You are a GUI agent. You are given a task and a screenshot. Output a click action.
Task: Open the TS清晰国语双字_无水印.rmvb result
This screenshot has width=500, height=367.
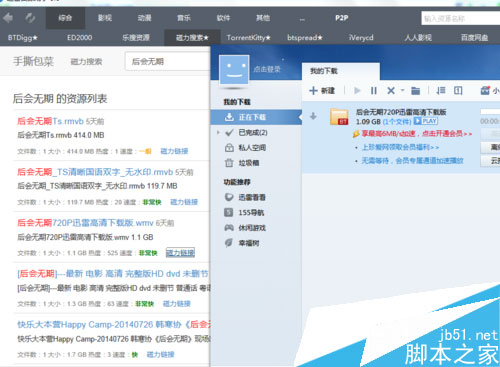95,172
